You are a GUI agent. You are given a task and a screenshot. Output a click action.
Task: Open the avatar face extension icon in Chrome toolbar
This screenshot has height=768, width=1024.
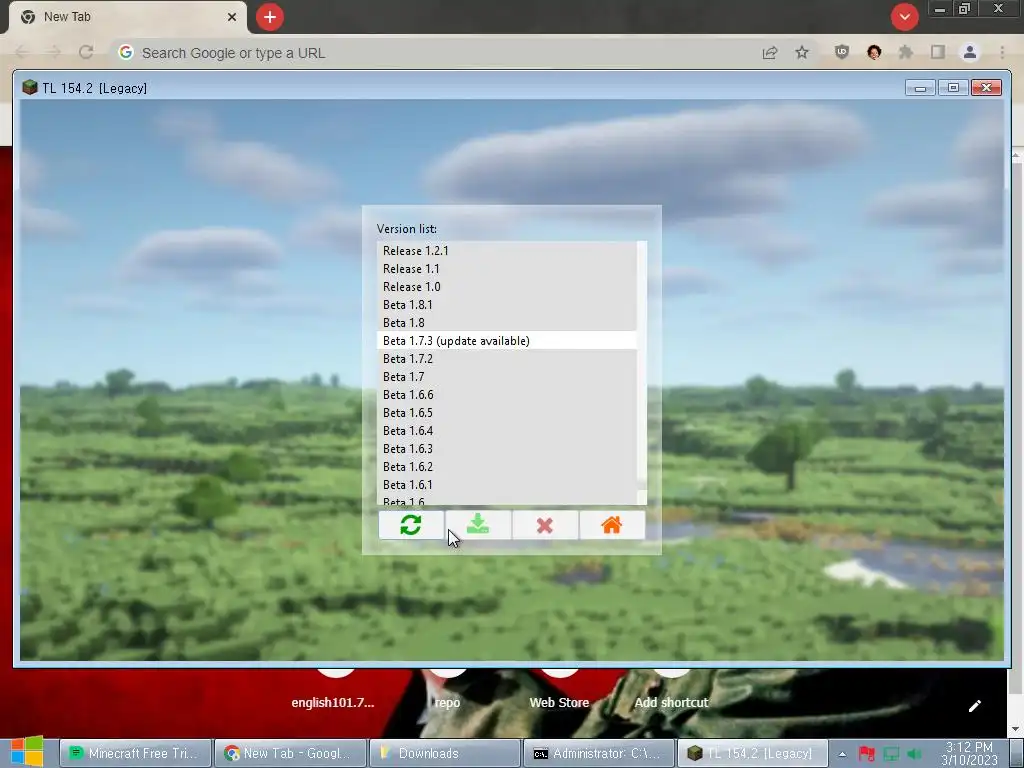pos(874,52)
